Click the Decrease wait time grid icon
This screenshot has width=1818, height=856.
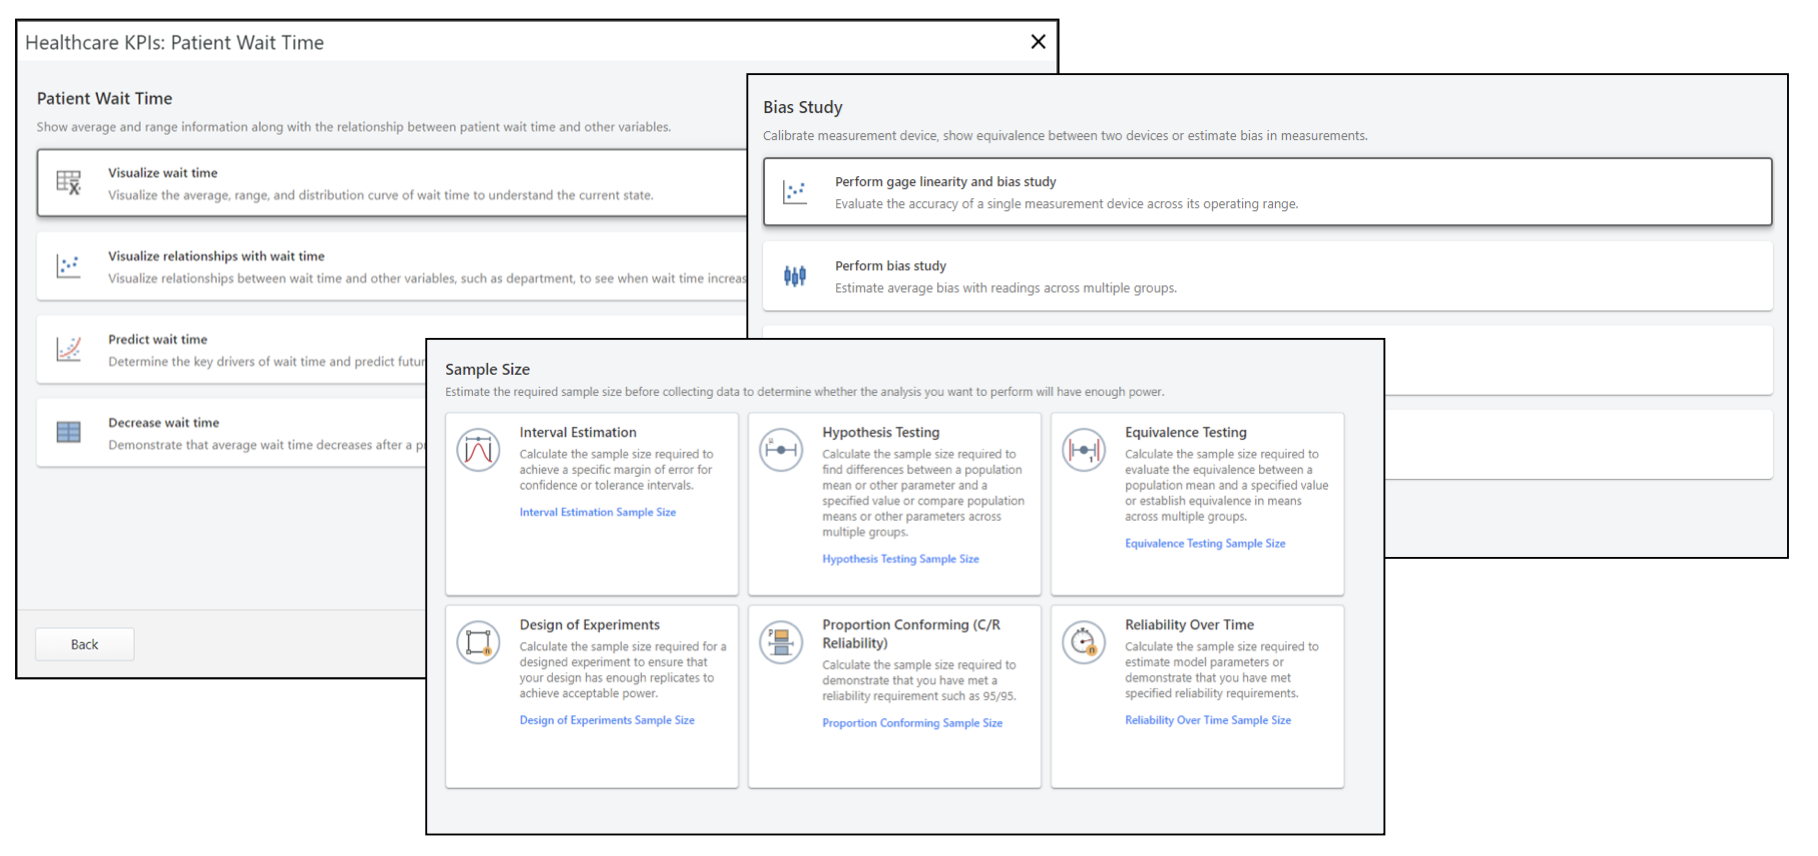[68, 432]
